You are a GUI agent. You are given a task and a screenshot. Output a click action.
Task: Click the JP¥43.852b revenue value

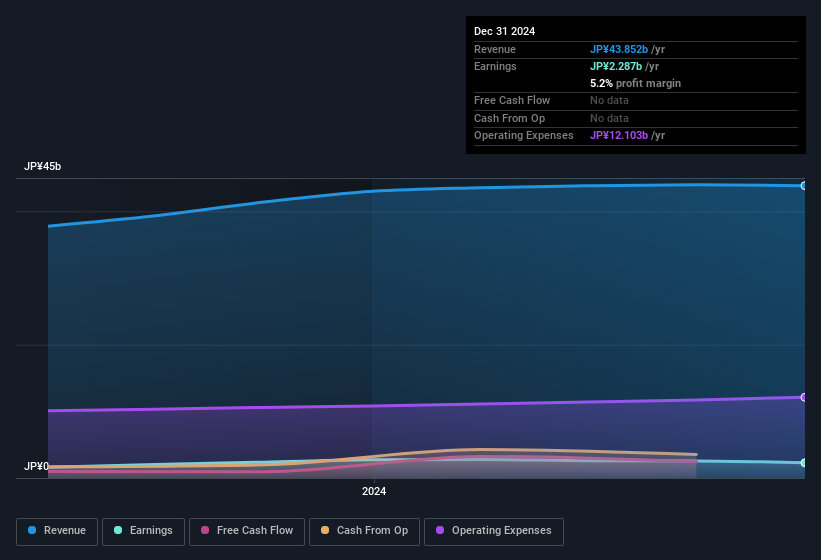(618, 49)
